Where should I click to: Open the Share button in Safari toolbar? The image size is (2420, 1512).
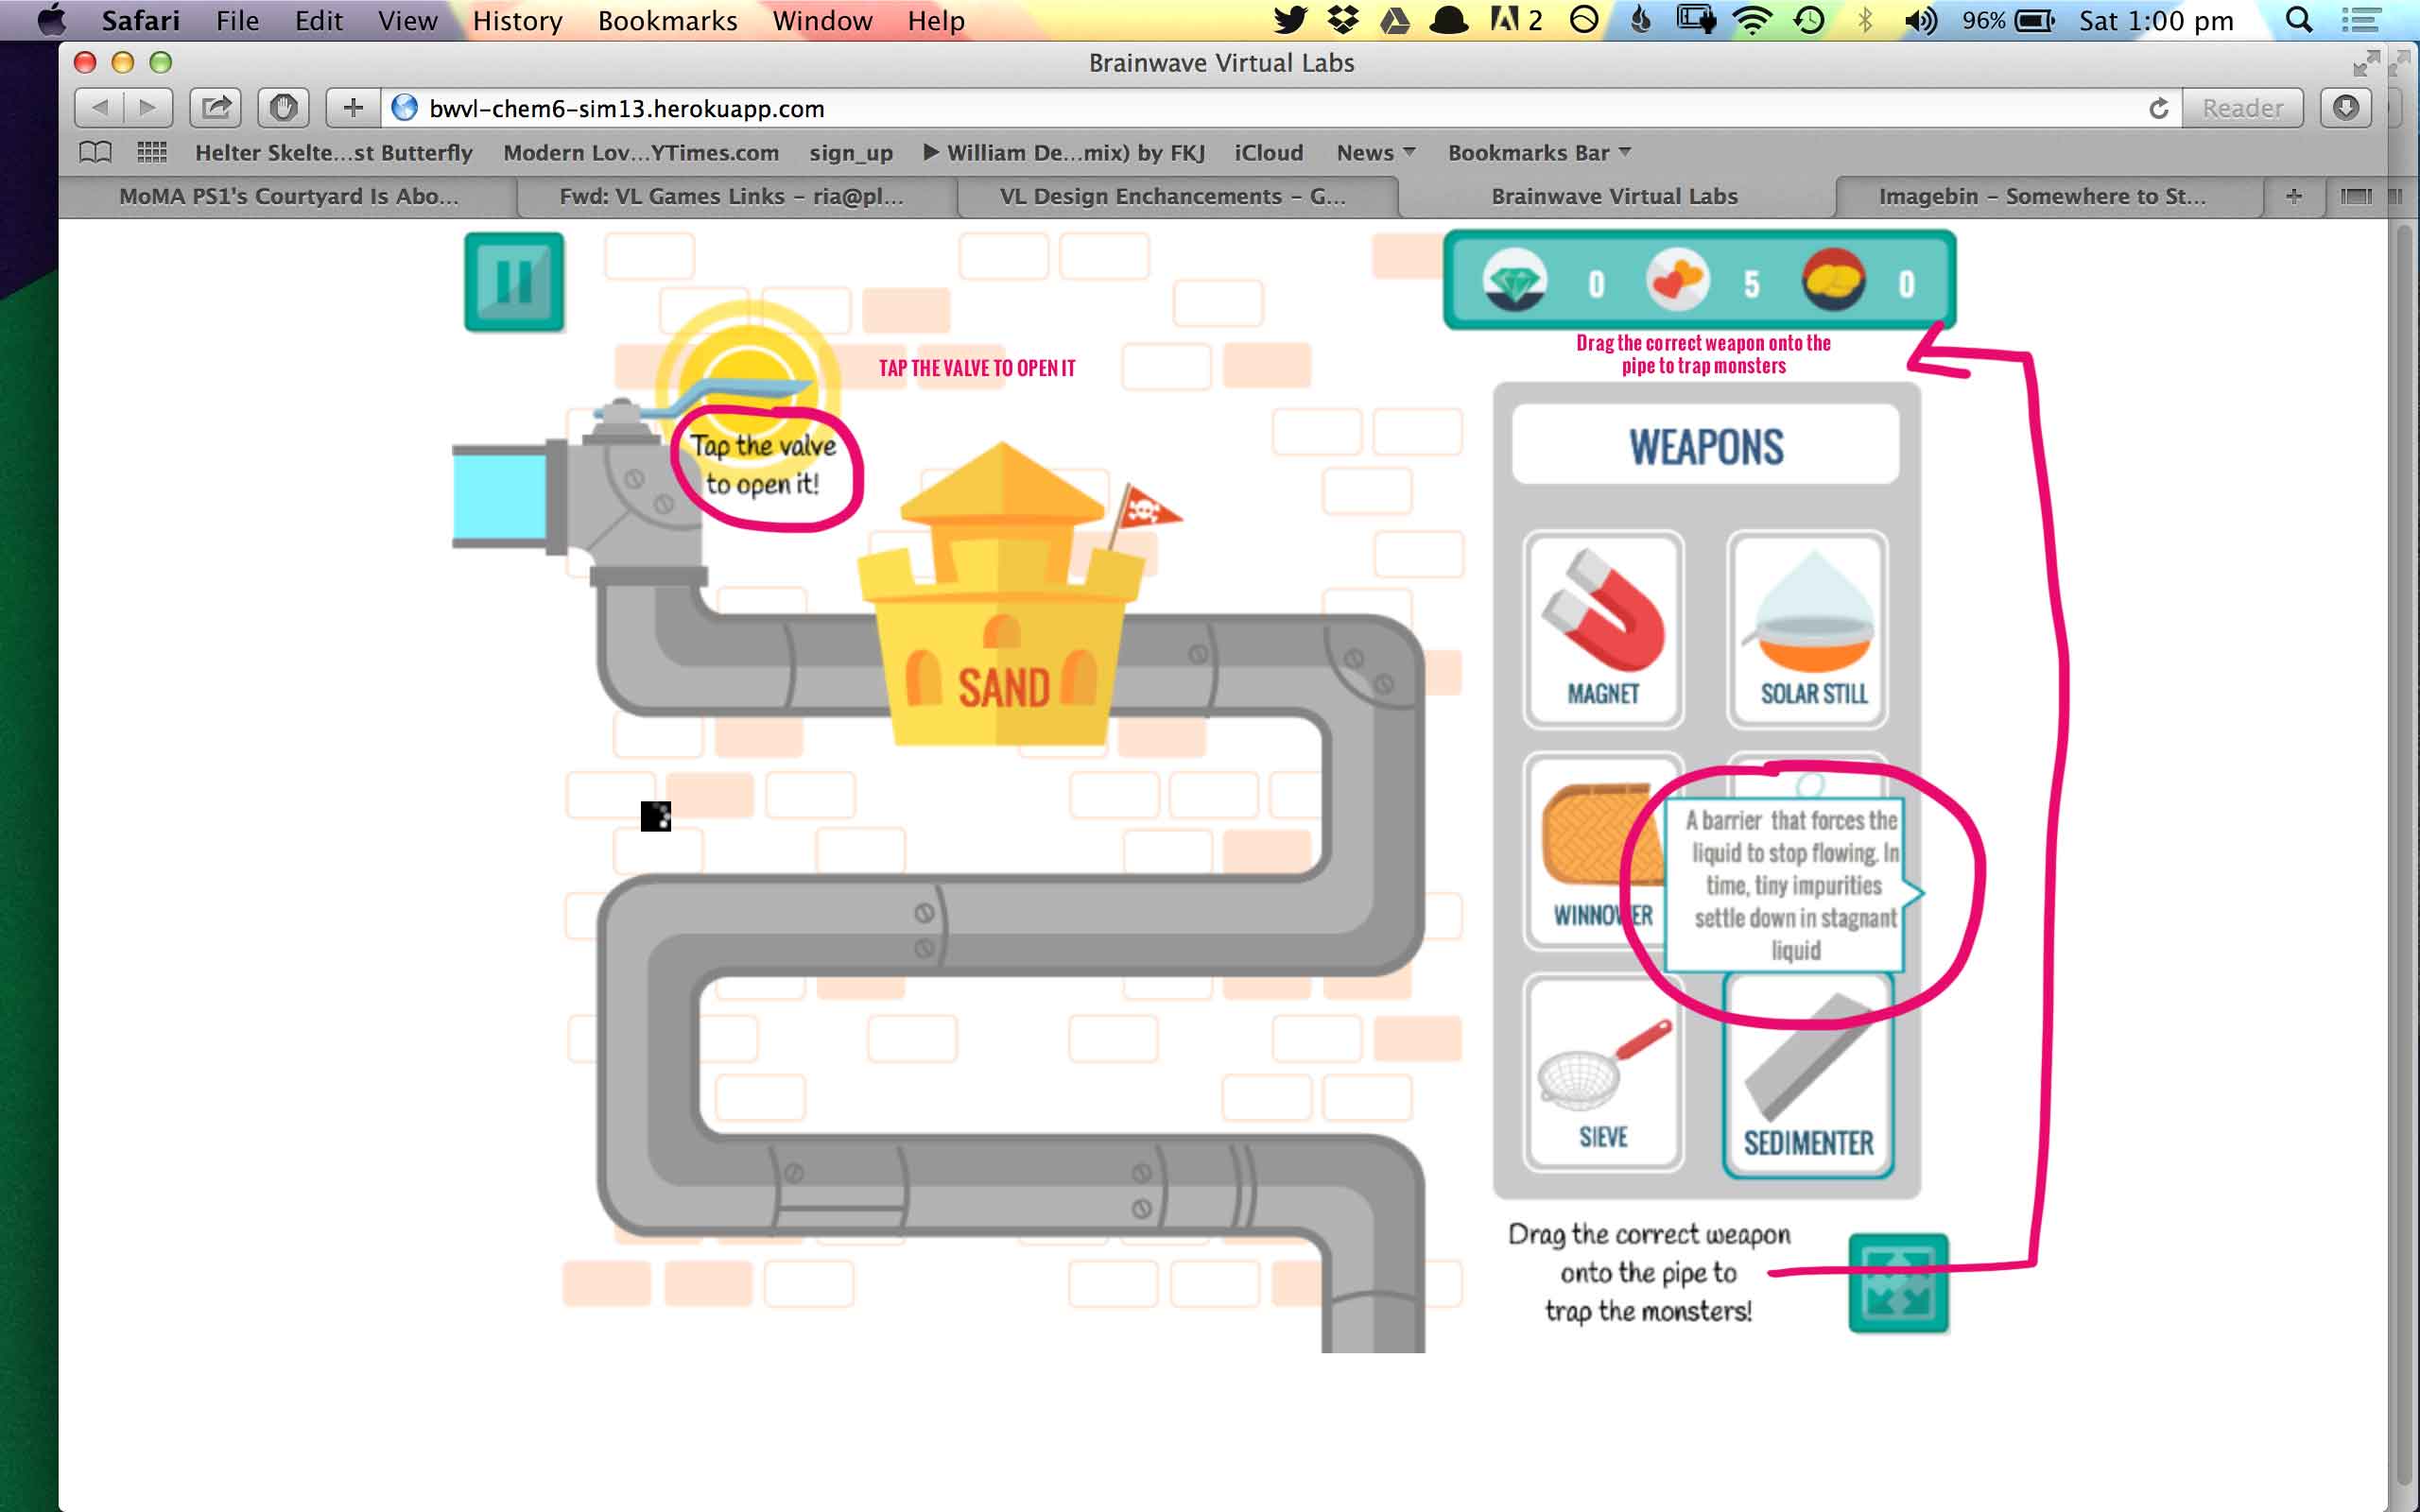click(x=215, y=108)
